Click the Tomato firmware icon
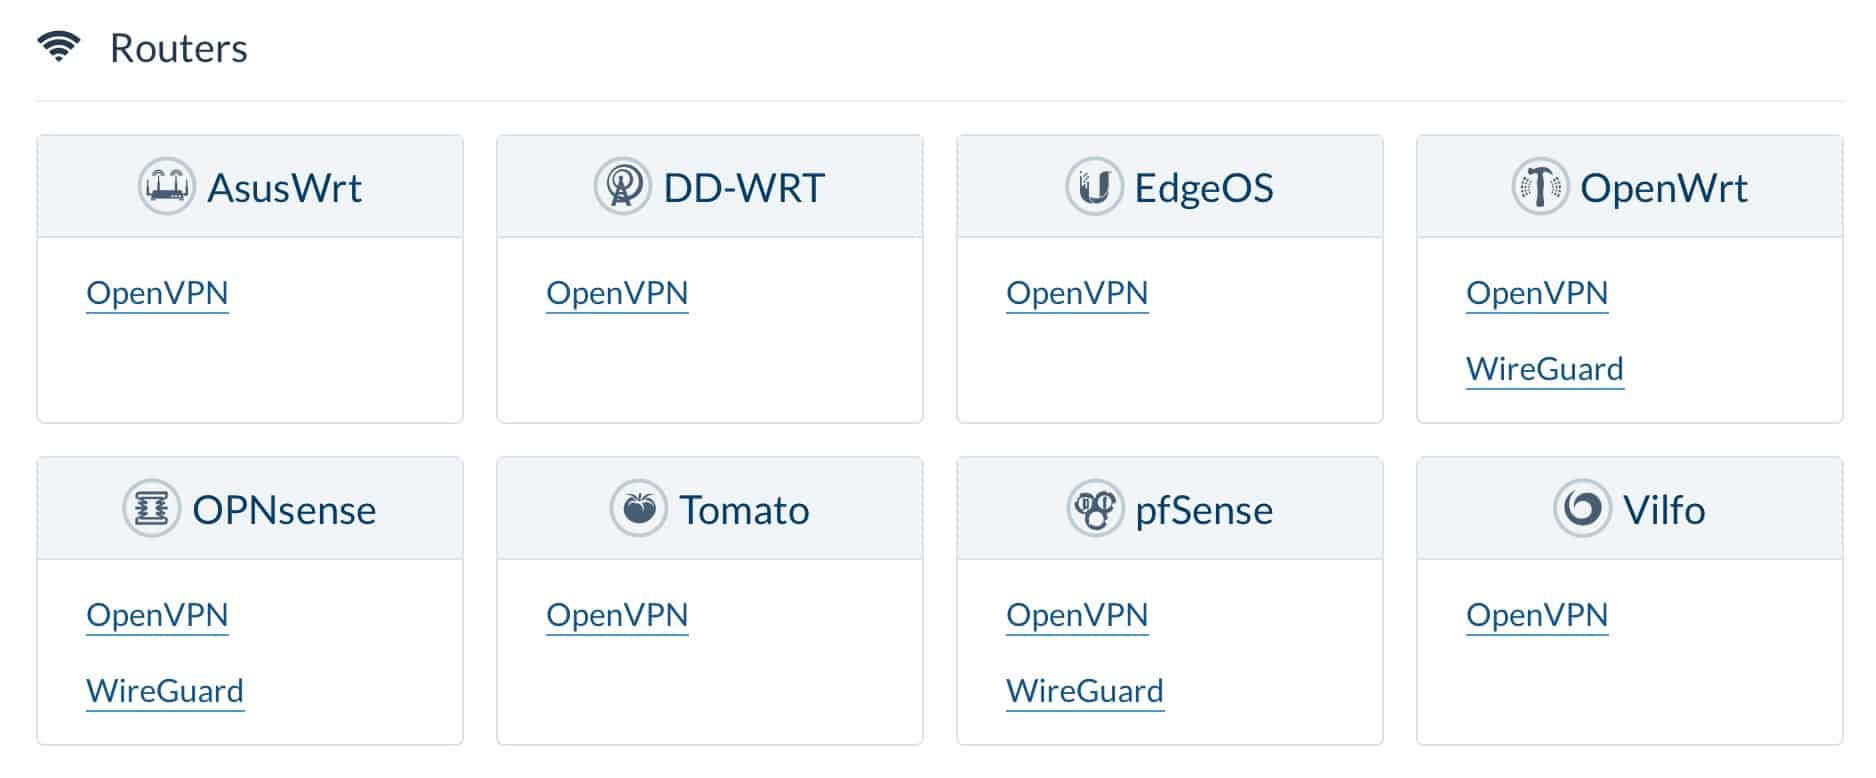The image size is (1876, 778). click(x=638, y=508)
